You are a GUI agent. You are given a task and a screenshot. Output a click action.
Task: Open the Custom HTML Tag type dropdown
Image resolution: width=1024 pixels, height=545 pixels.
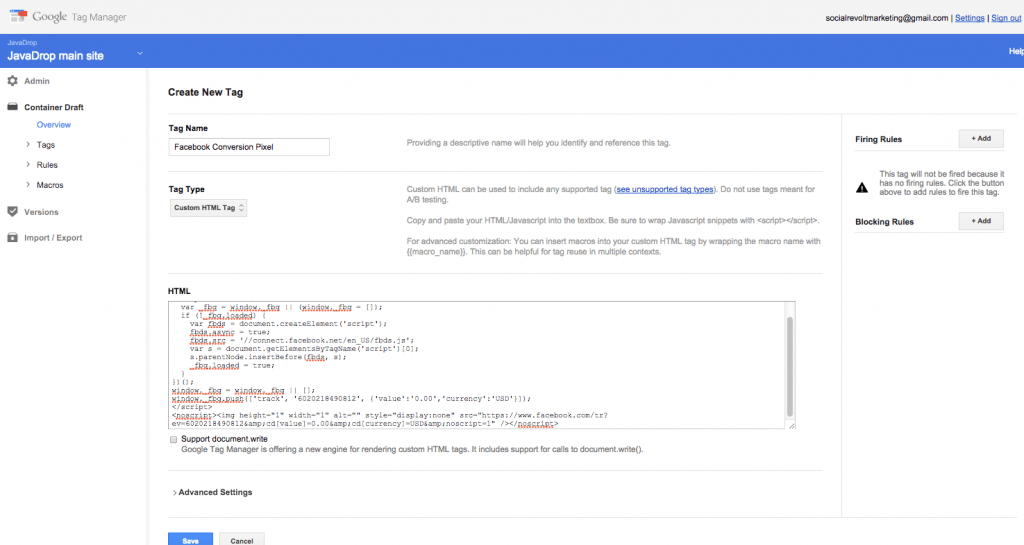208,208
